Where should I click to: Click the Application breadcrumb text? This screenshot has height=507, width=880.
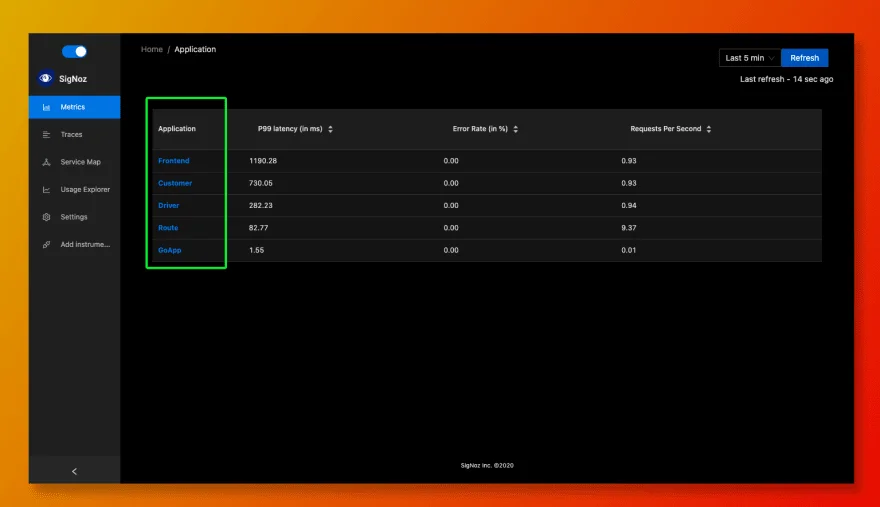[x=195, y=49]
